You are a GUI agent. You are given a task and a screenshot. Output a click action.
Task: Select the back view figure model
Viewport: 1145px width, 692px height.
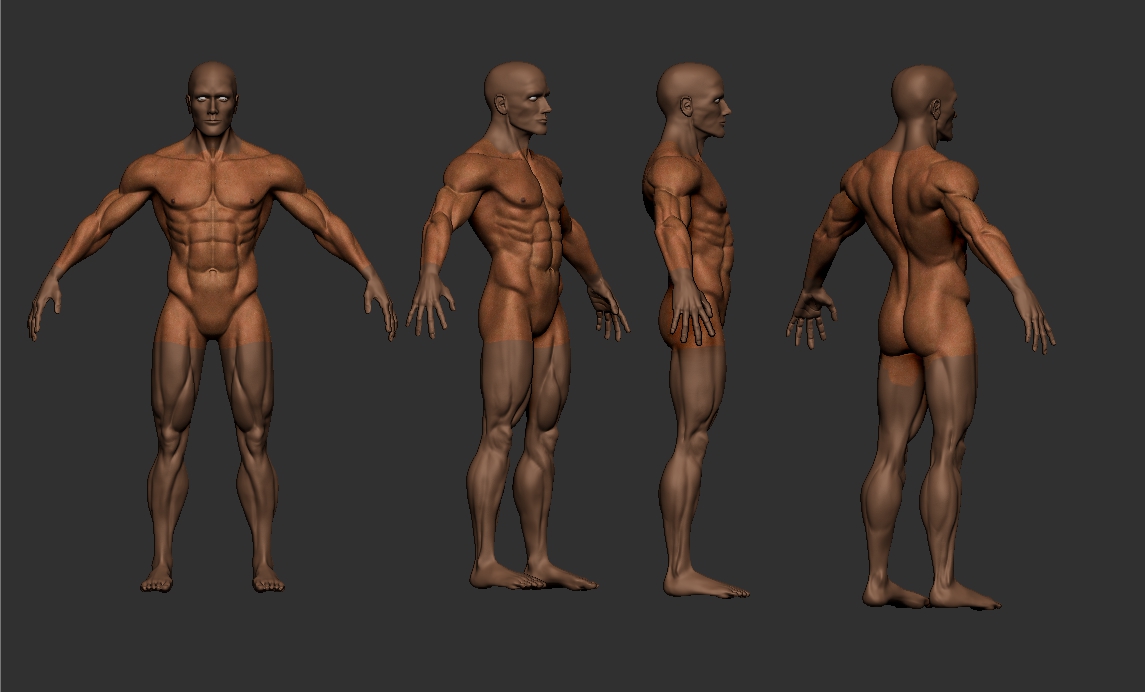click(x=922, y=337)
